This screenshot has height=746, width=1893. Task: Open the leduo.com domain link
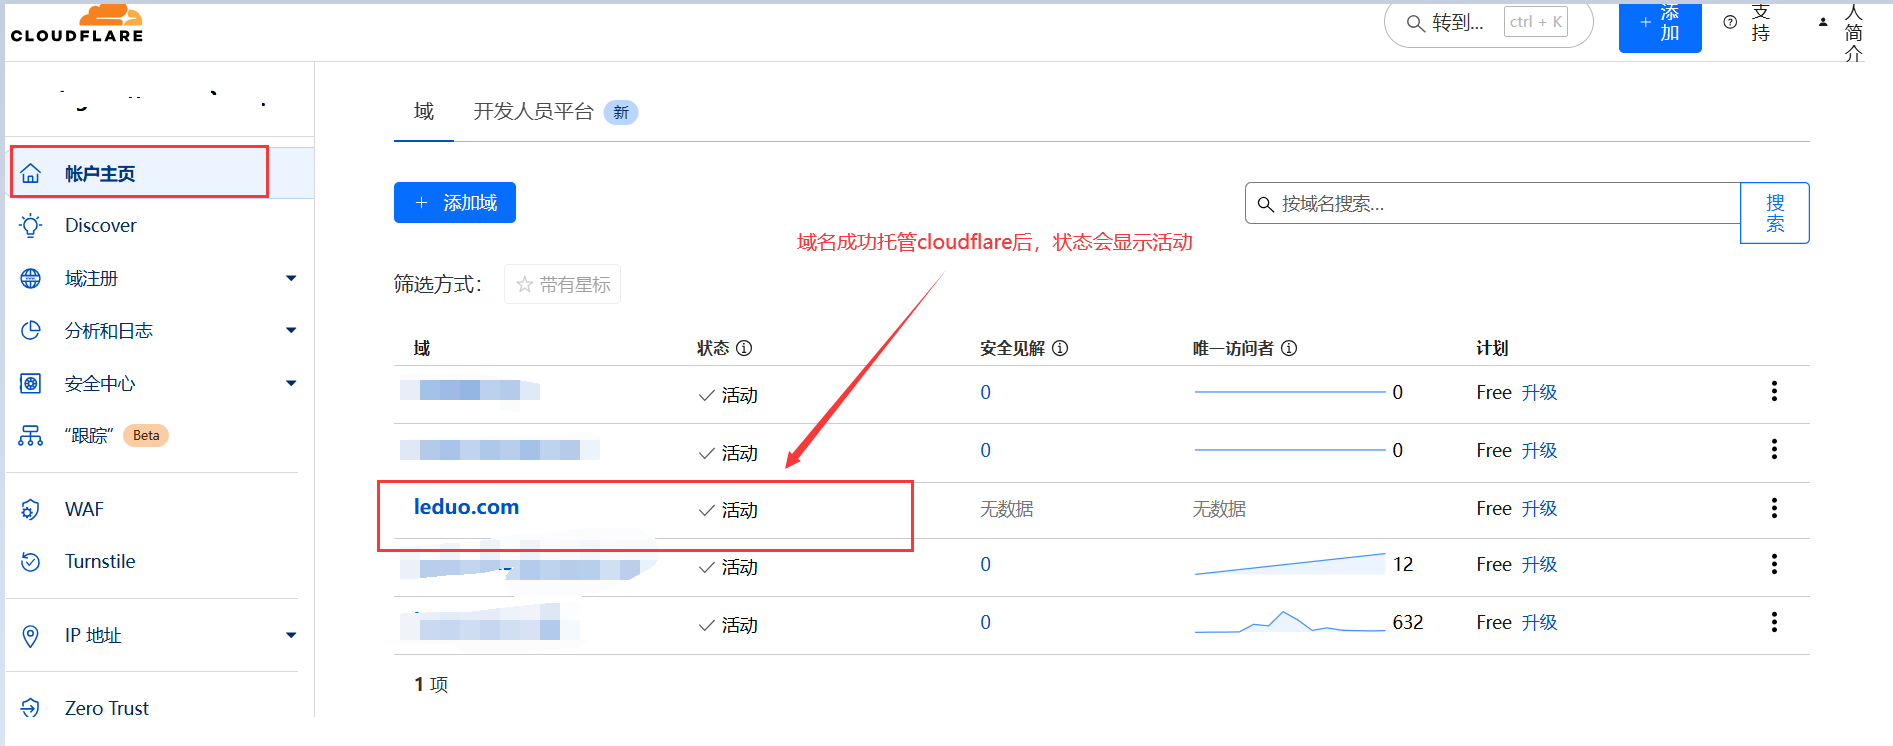[466, 507]
